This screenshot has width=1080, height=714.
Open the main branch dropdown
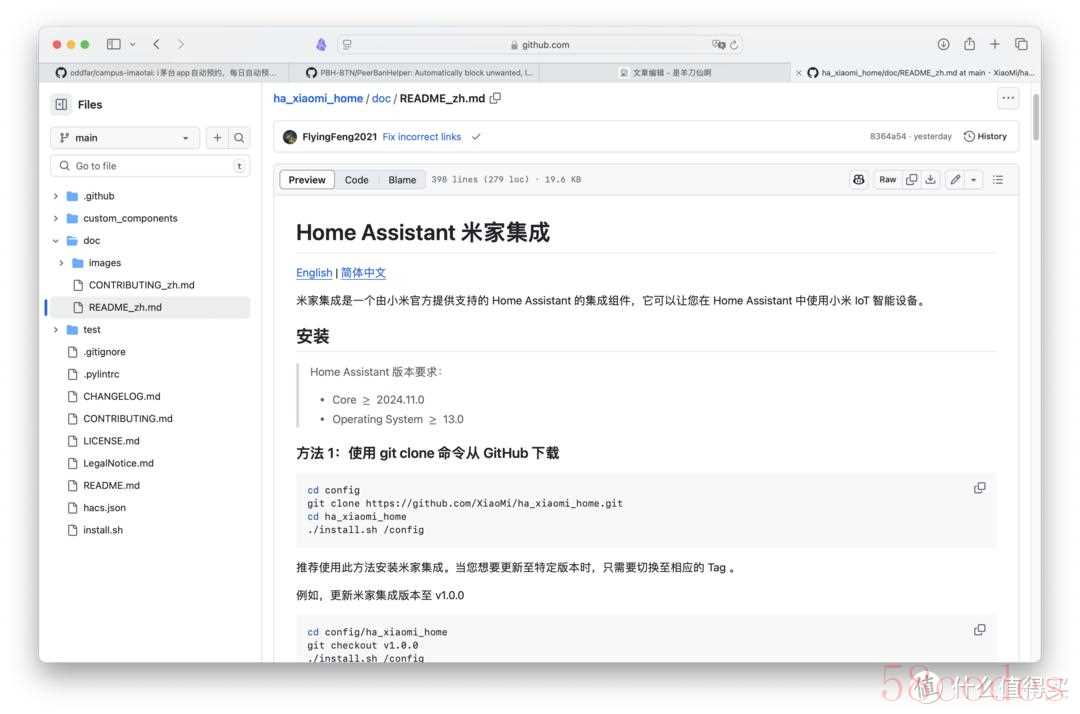(x=125, y=138)
